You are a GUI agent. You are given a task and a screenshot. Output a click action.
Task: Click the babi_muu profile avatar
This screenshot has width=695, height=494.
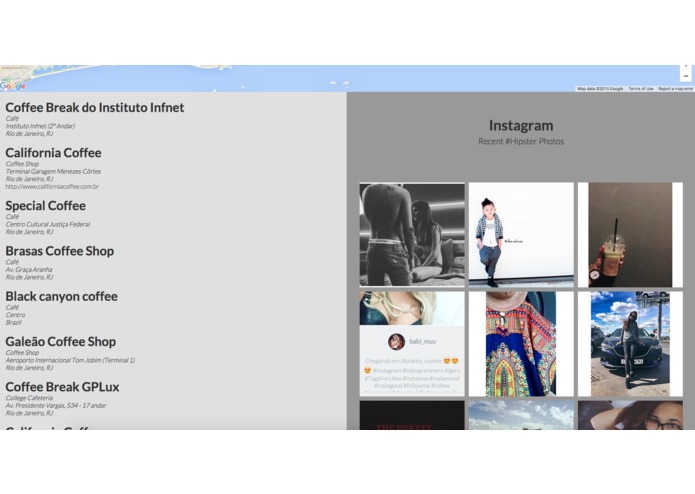pos(396,342)
